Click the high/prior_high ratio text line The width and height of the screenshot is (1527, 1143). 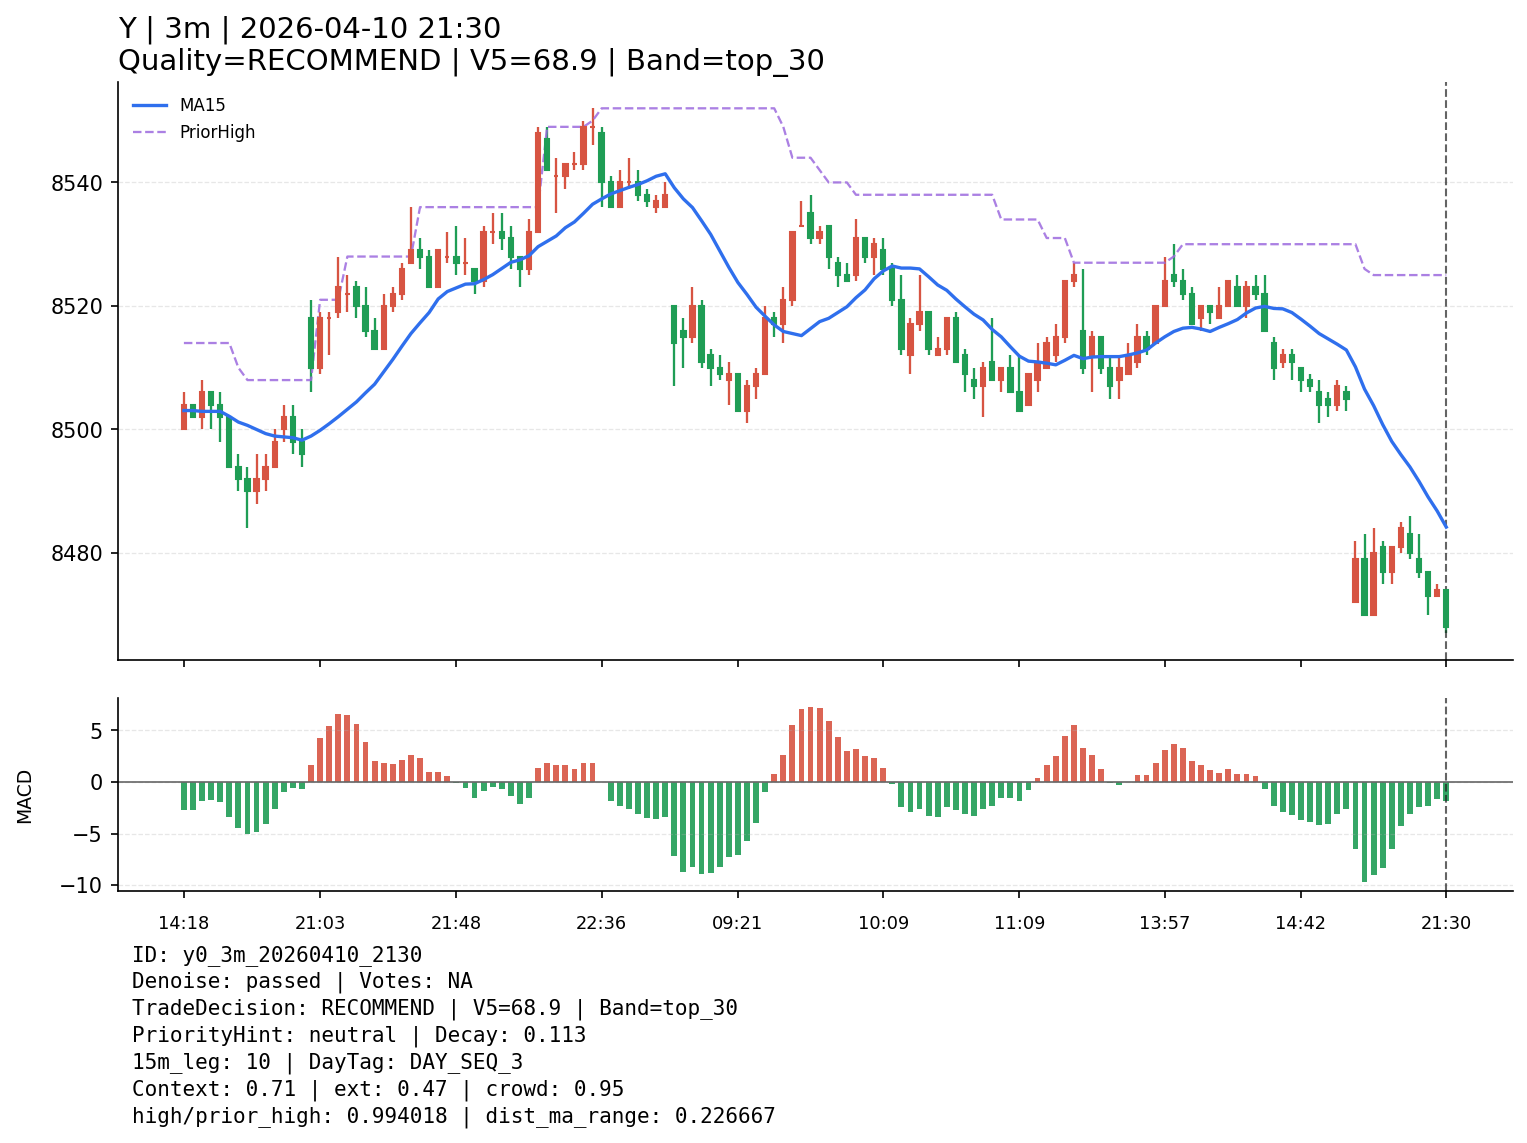click(x=453, y=1116)
